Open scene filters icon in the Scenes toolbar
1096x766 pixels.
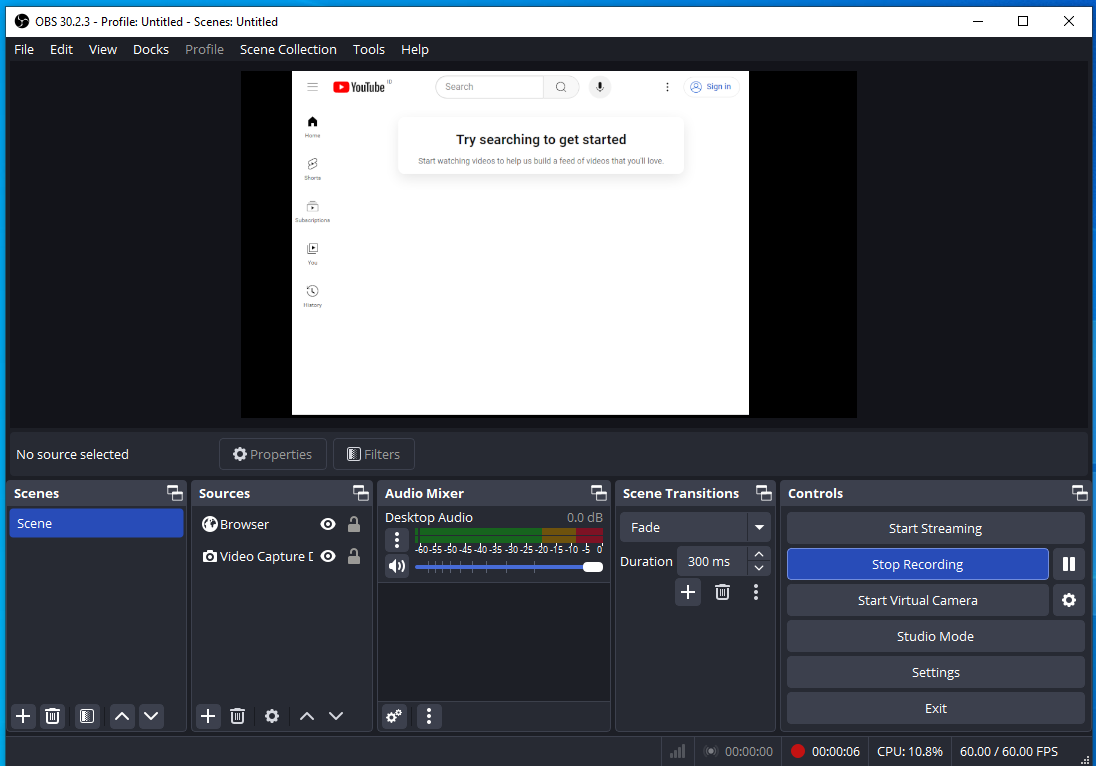87,716
